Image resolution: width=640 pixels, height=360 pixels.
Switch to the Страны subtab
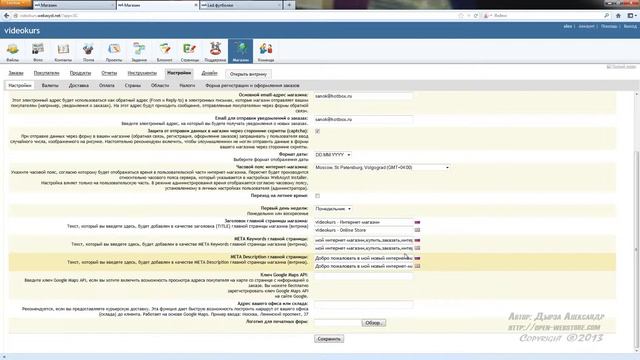click(133, 85)
